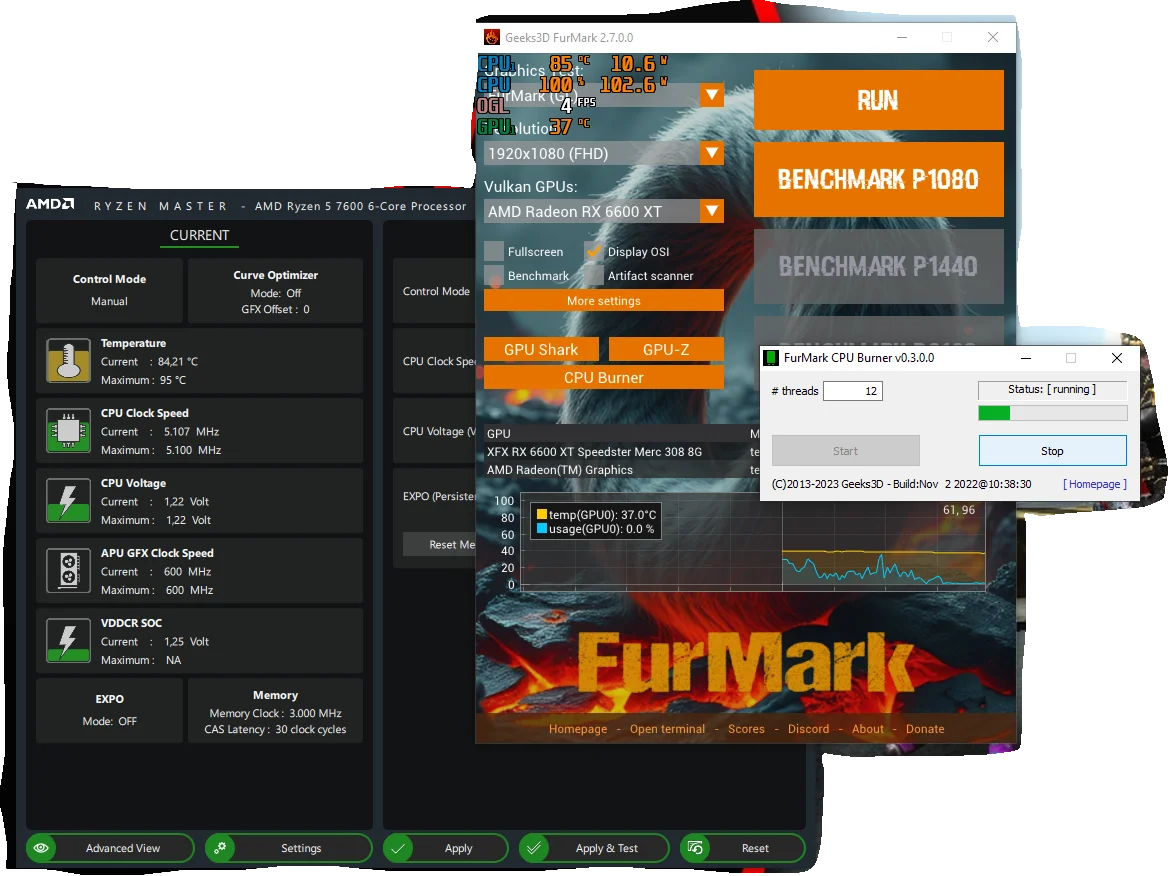The width and height of the screenshot is (1168, 876).
Task: Click Open terminal in FurMark footer
Action: click(667, 729)
